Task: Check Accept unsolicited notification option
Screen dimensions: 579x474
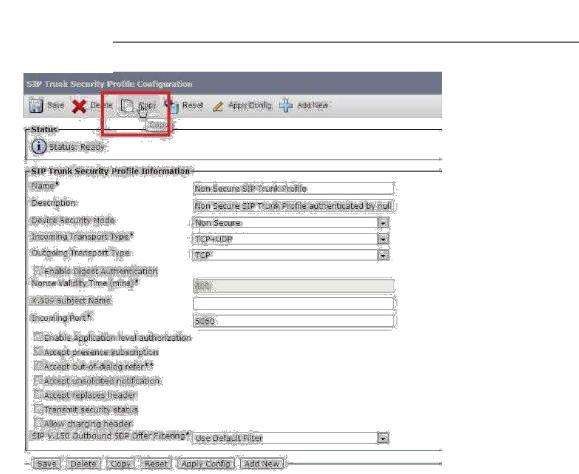Action: click(38, 380)
